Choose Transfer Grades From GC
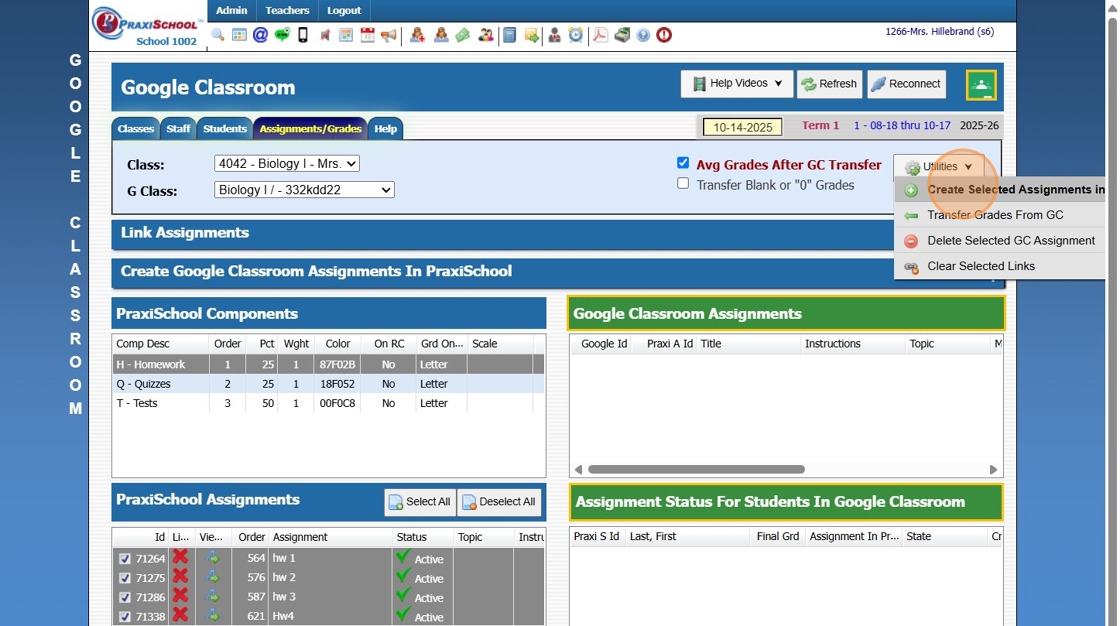 coord(1000,215)
